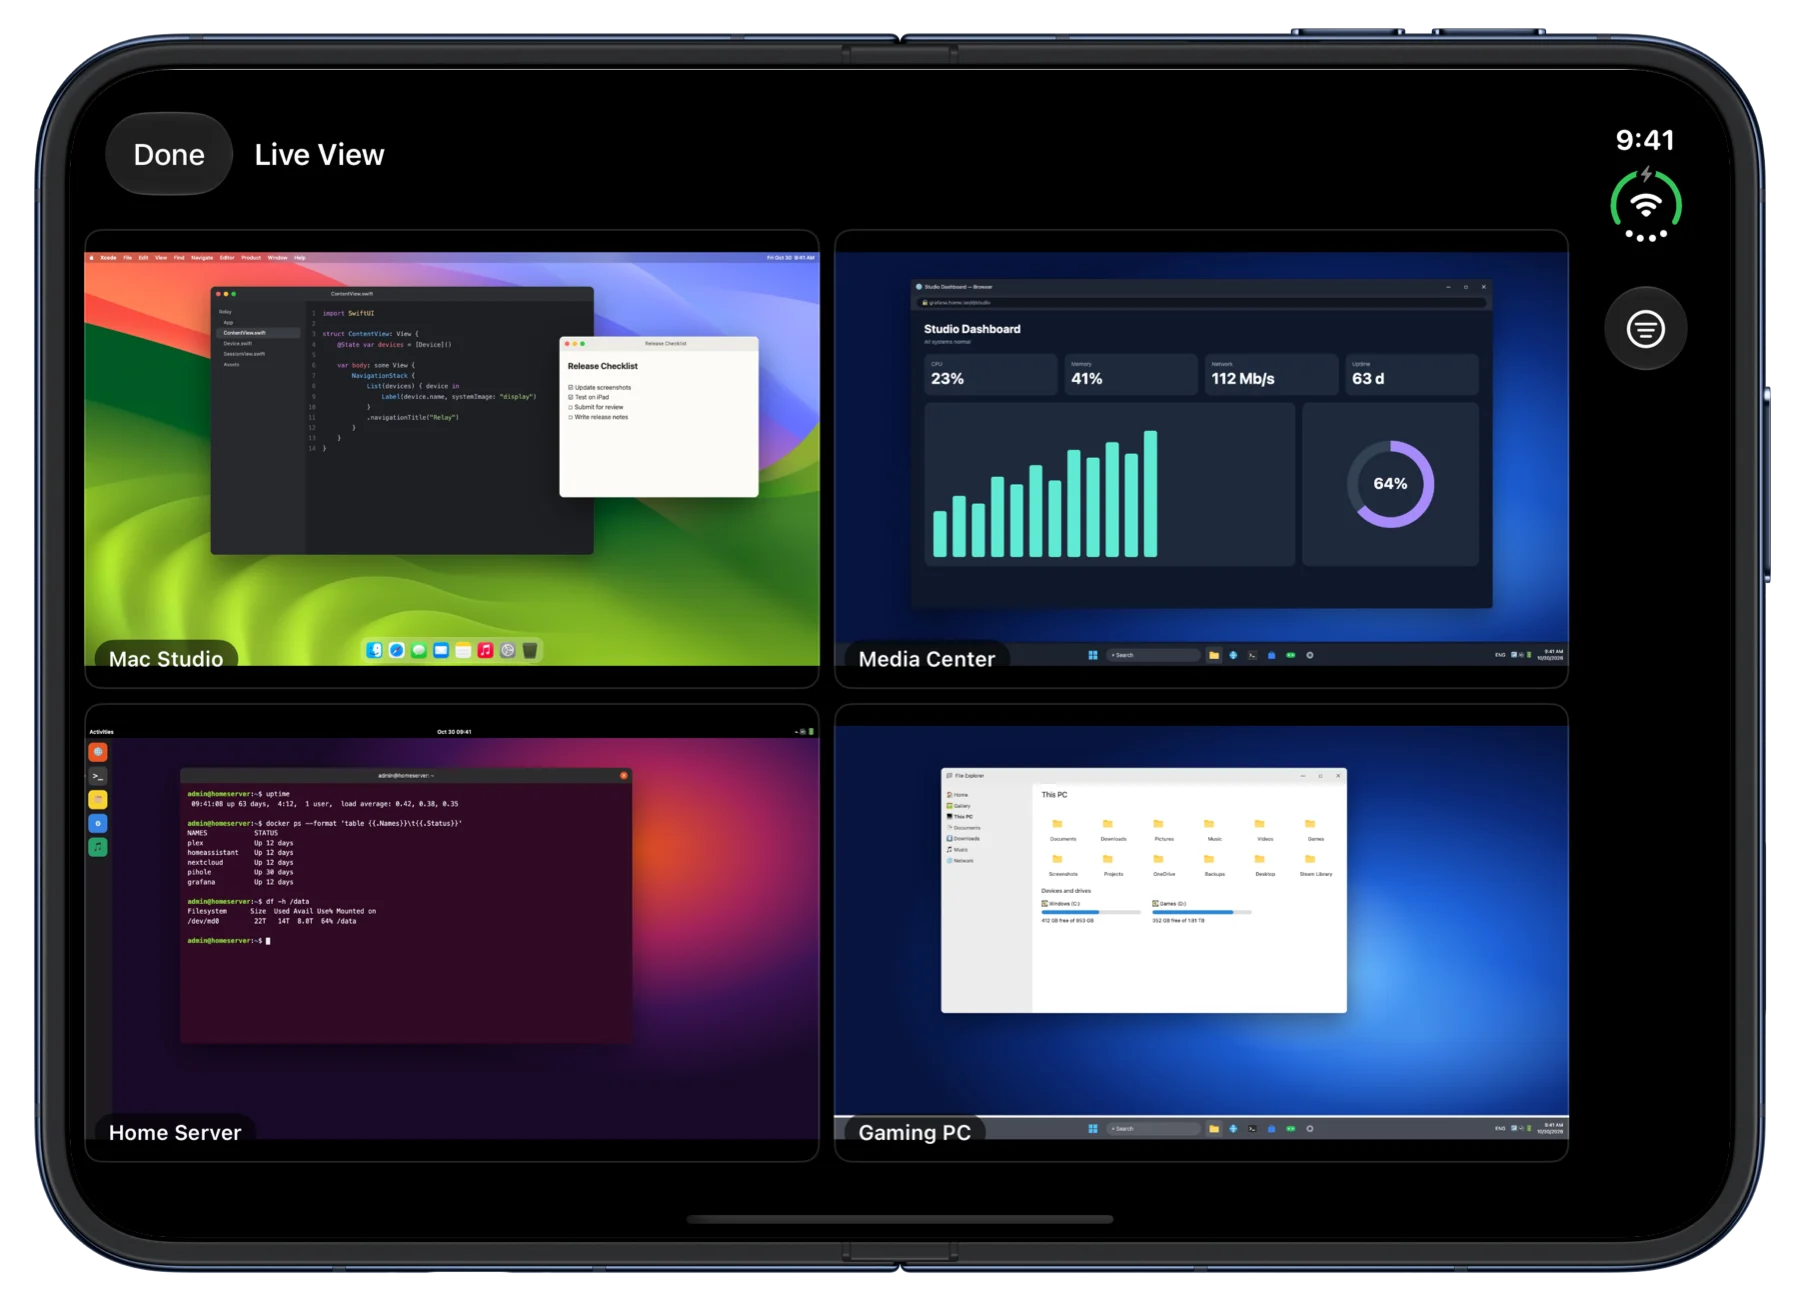Click the Games (D:) drive usage bar
The width and height of the screenshot is (1800, 1307).
click(1202, 912)
